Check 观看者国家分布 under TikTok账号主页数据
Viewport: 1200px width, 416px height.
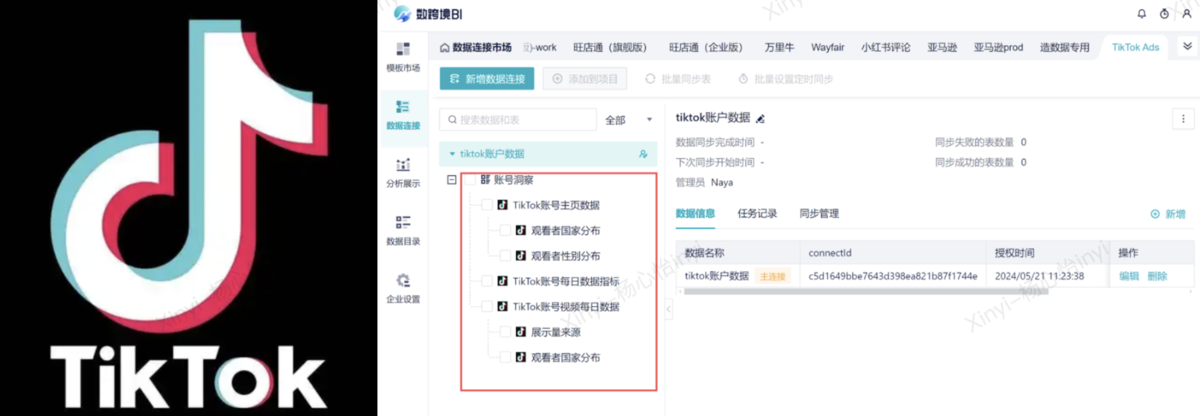pos(505,230)
